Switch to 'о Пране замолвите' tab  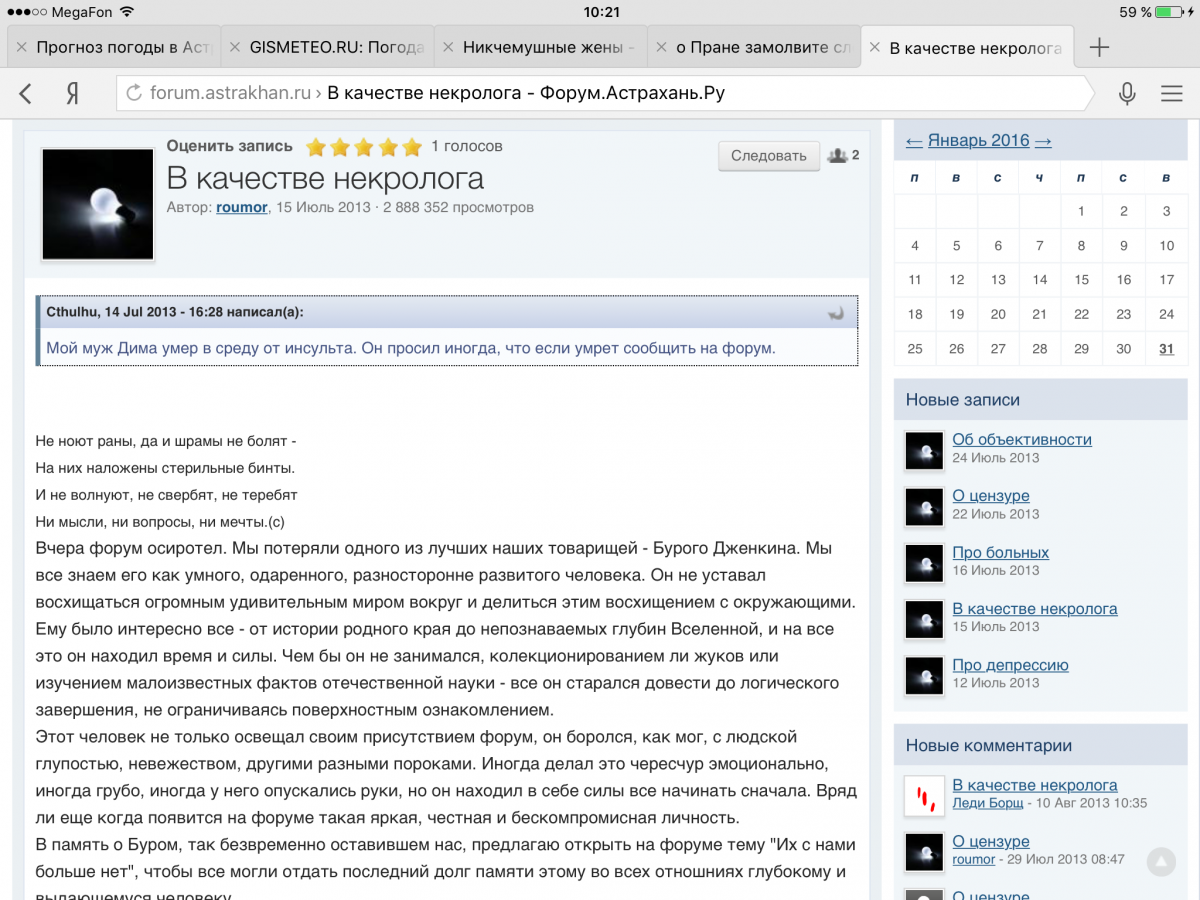(754, 47)
